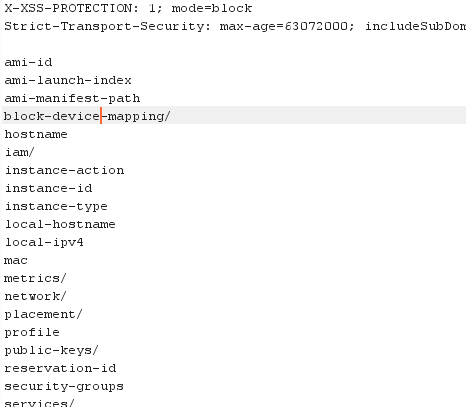Place cursor on the instance-id line

[49, 188]
